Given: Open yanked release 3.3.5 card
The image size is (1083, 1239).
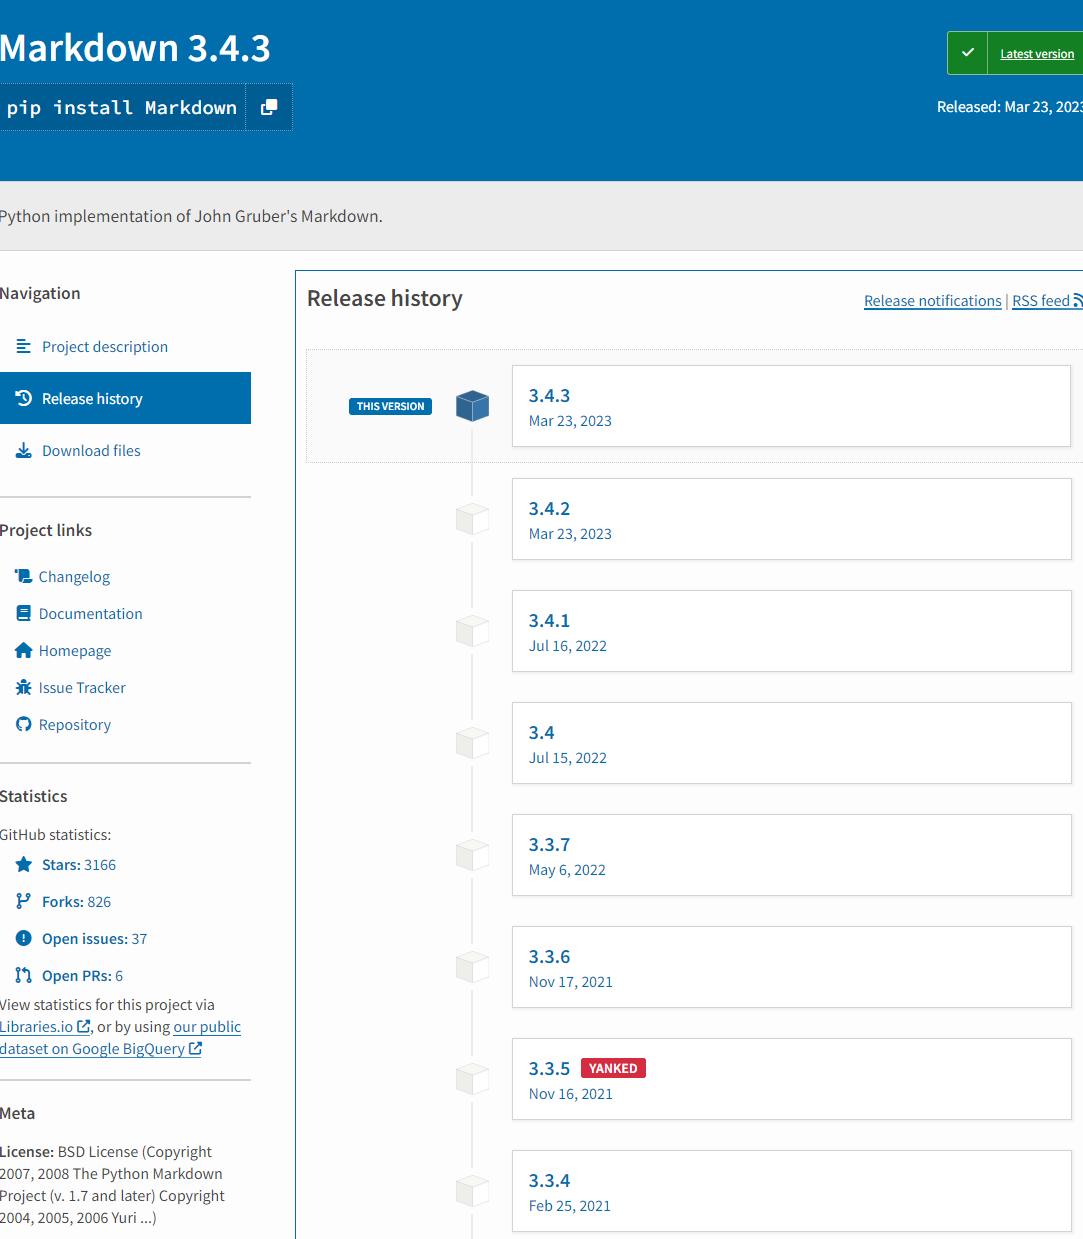Looking at the screenshot, I should (791, 1079).
